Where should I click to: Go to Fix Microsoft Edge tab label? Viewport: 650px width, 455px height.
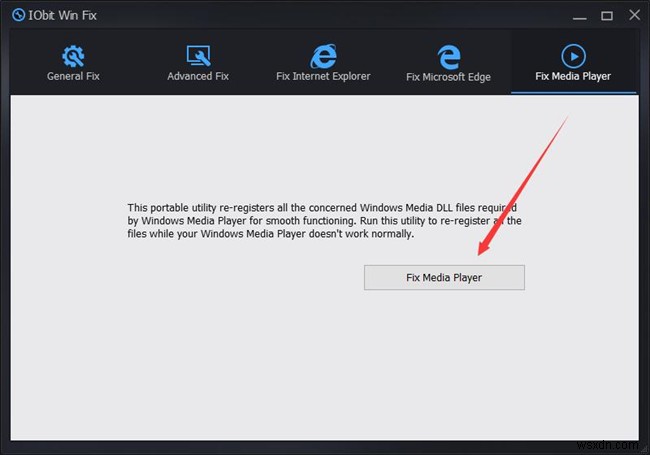pyautogui.click(x=449, y=77)
